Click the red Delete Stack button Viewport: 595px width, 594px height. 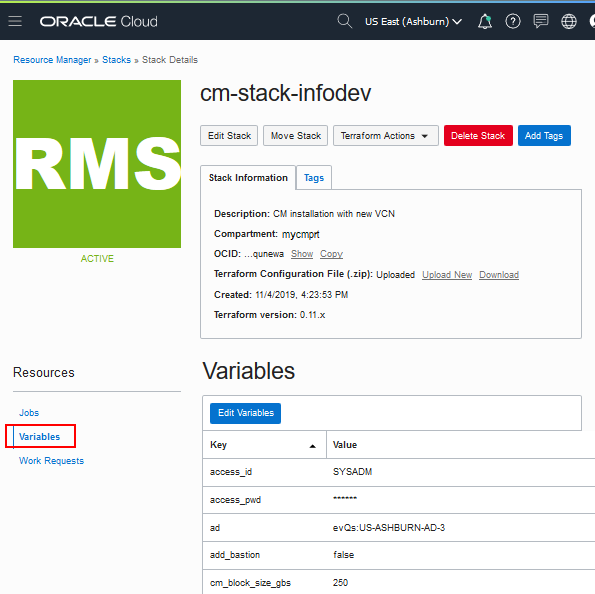[x=478, y=136]
